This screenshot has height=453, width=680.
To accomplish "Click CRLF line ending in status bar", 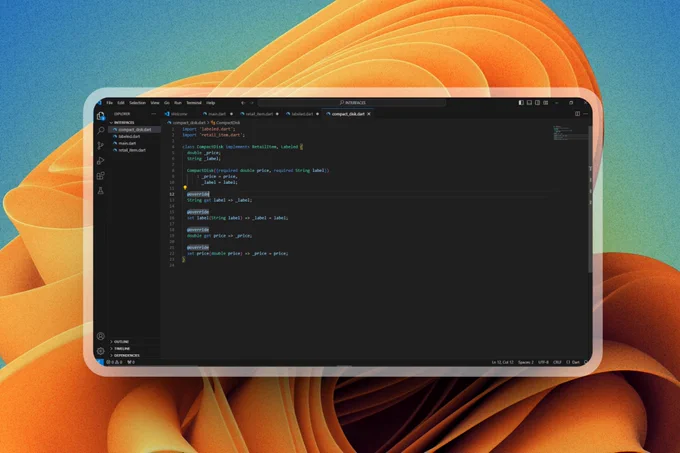I will click(x=557, y=362).
